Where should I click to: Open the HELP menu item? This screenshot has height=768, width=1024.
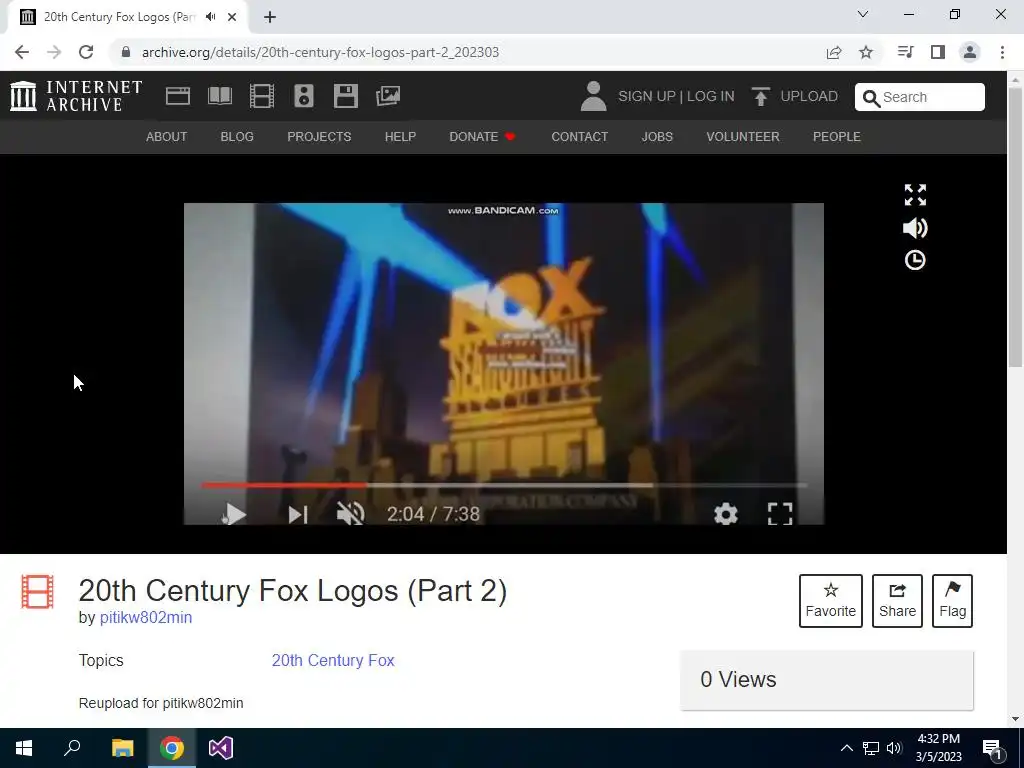pyautogui.click(x=400, y=136)
